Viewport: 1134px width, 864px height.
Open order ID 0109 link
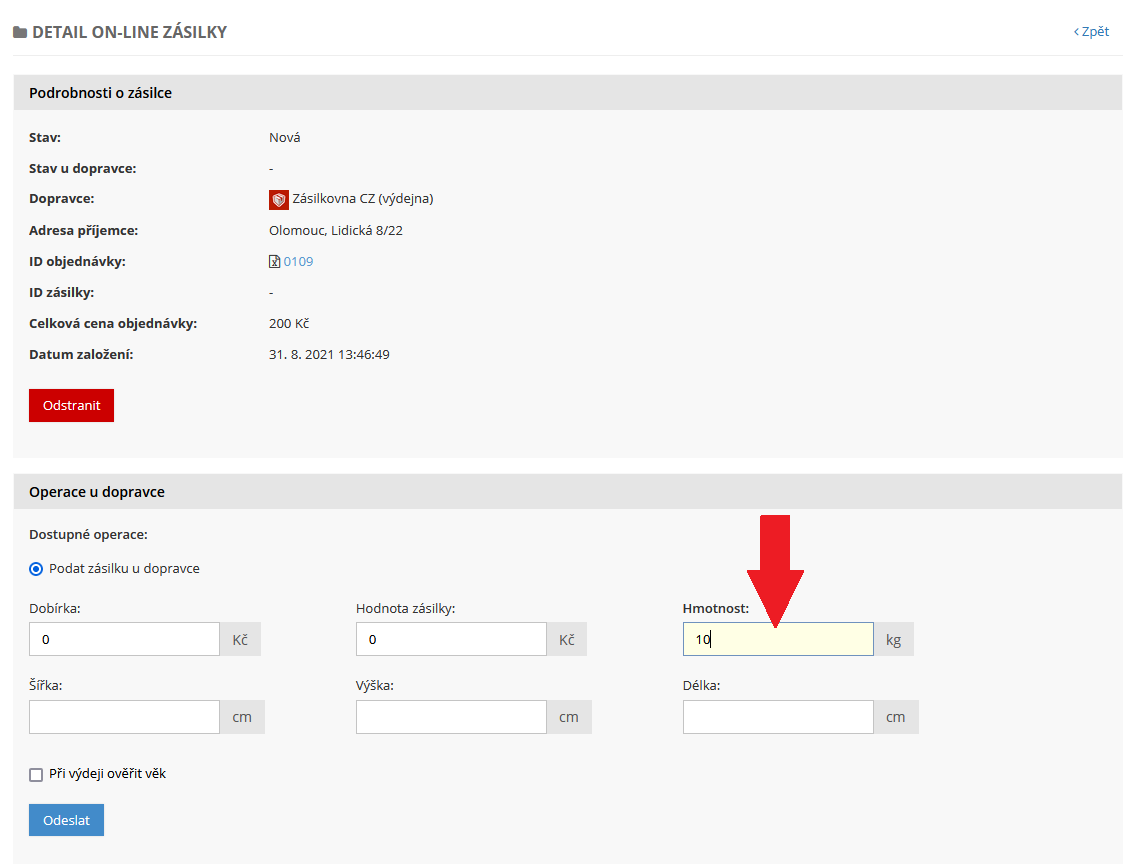pyautogui.click(x=298, y=262)
